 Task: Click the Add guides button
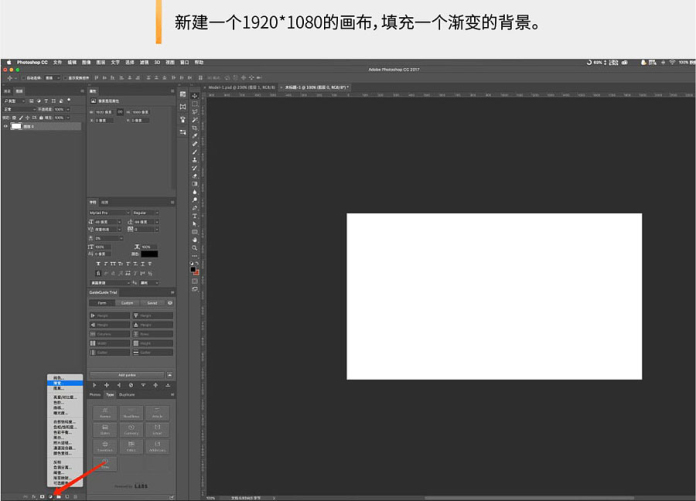coord(127,375)
